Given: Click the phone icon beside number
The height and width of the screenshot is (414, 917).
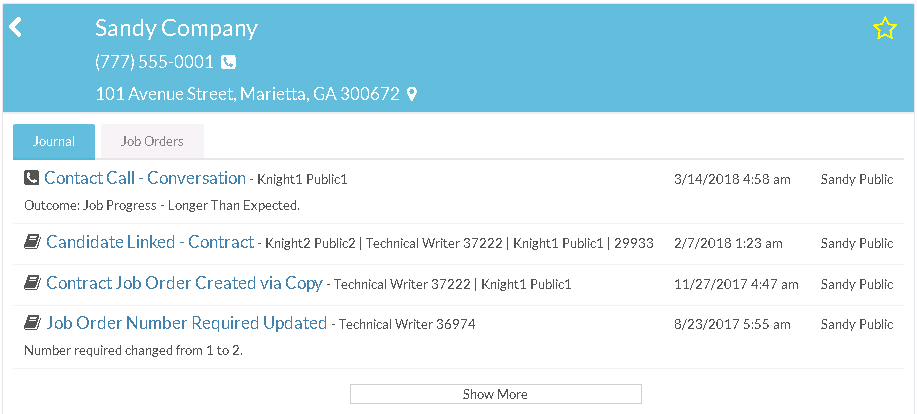Looking at the screenshot, I should pyautogui.click(x=228, y=62).
